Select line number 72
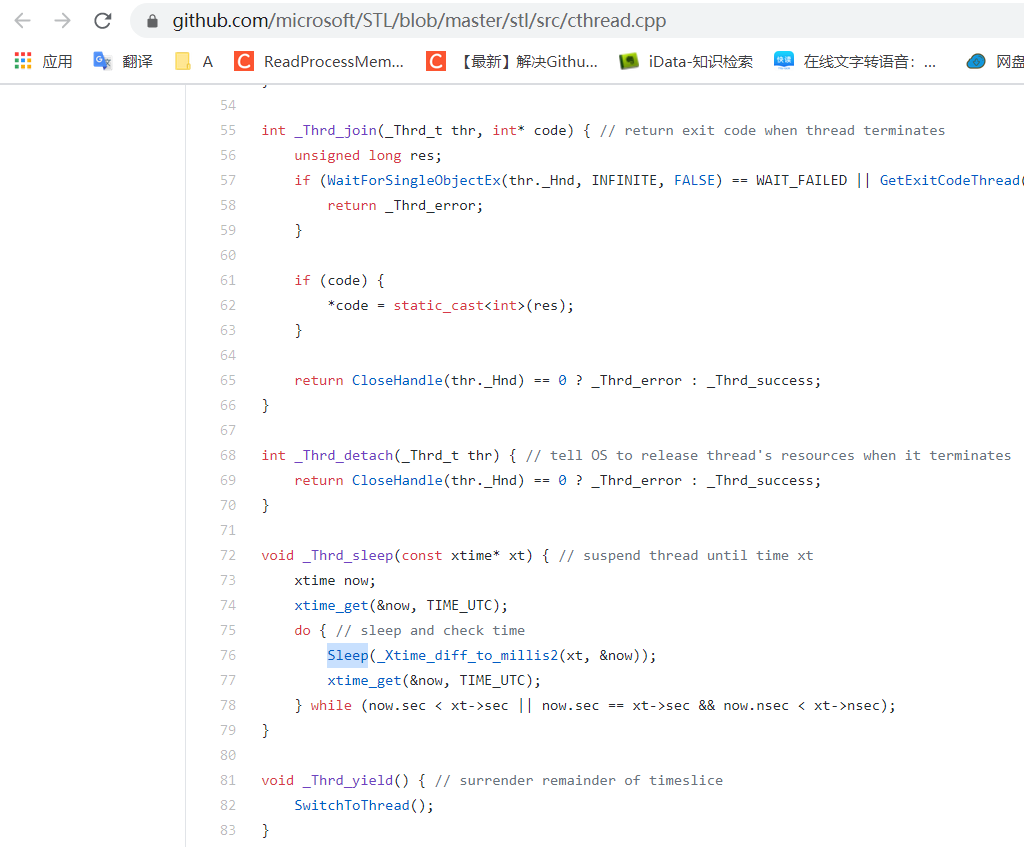The image size is (1024, 847). coord(228,555)
